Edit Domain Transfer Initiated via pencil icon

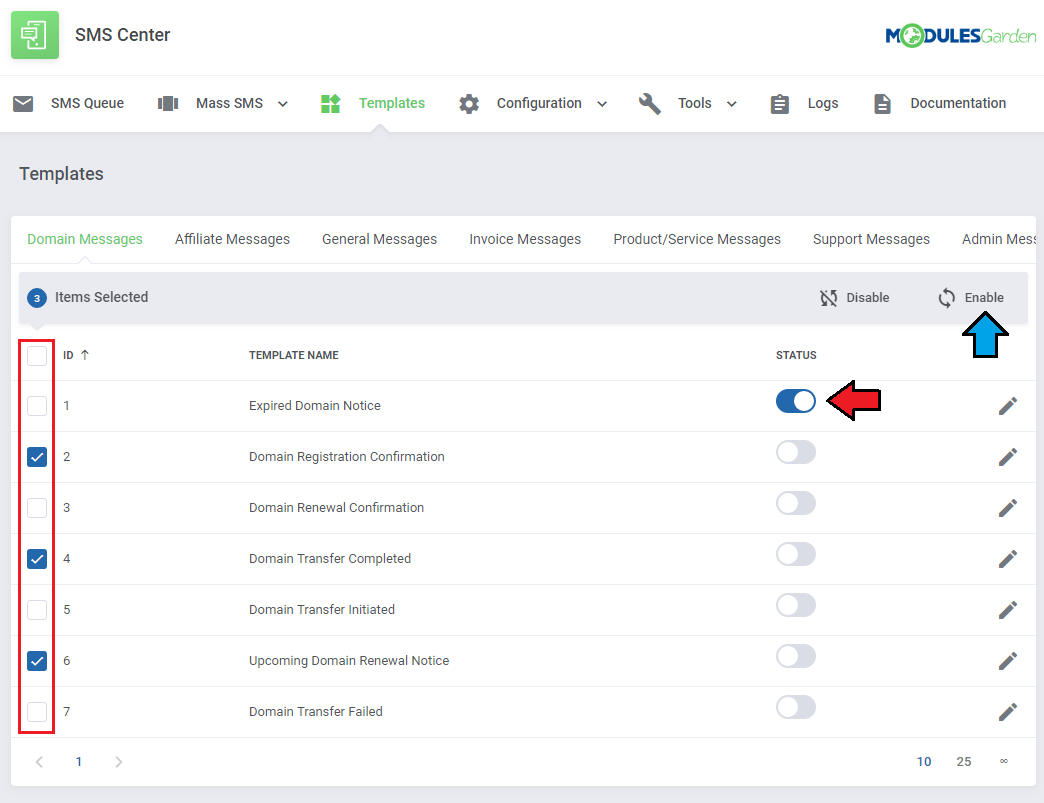click(x=1007, y=610)
